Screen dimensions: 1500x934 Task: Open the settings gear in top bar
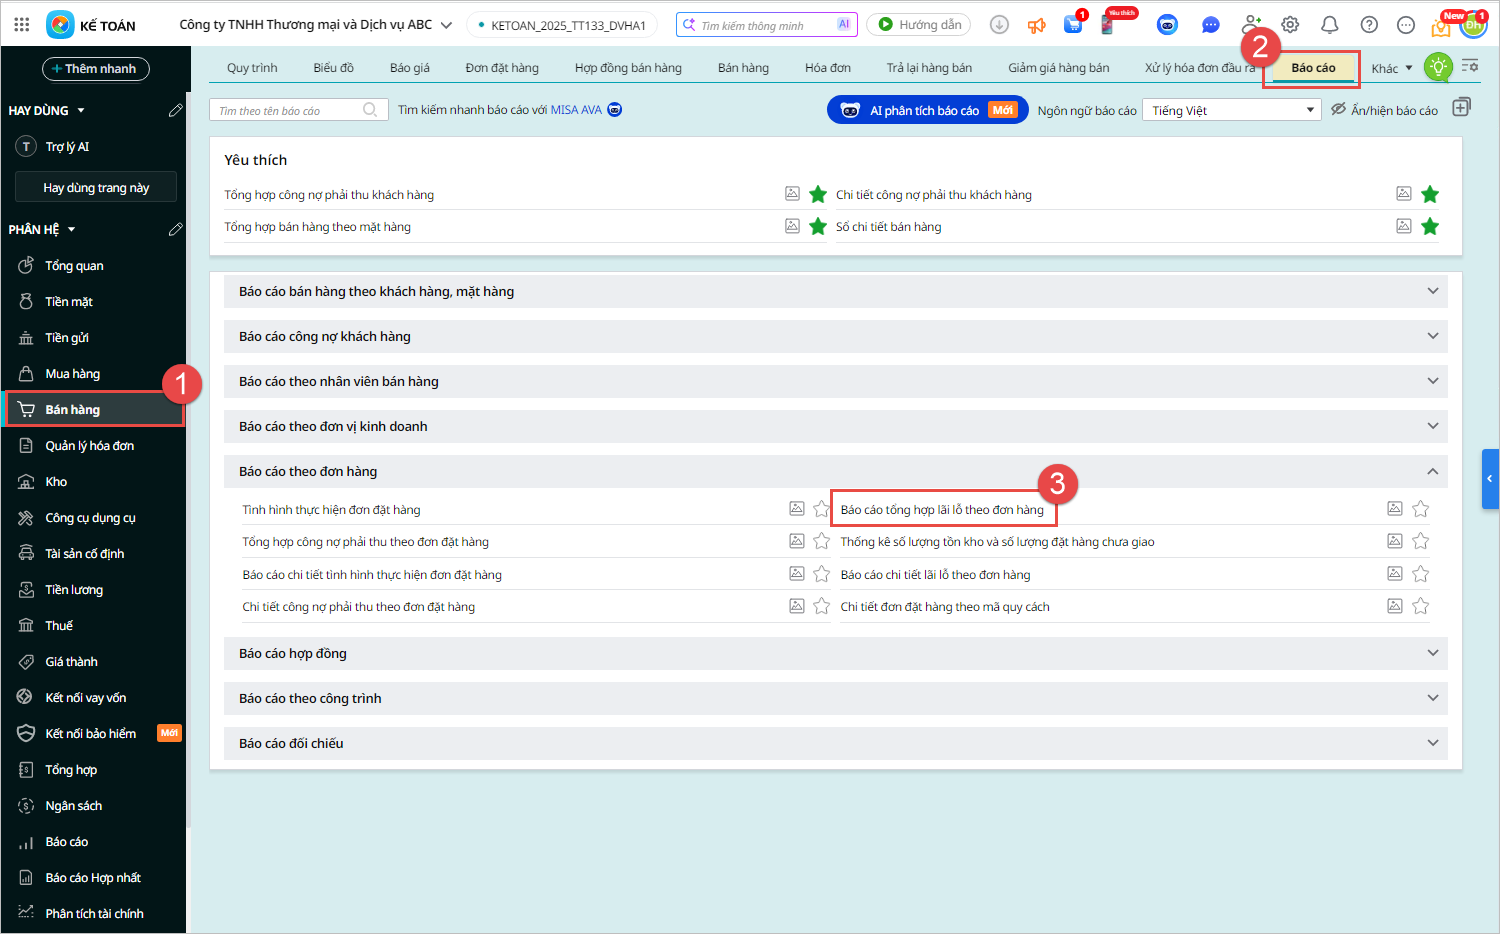point(1290,25)
